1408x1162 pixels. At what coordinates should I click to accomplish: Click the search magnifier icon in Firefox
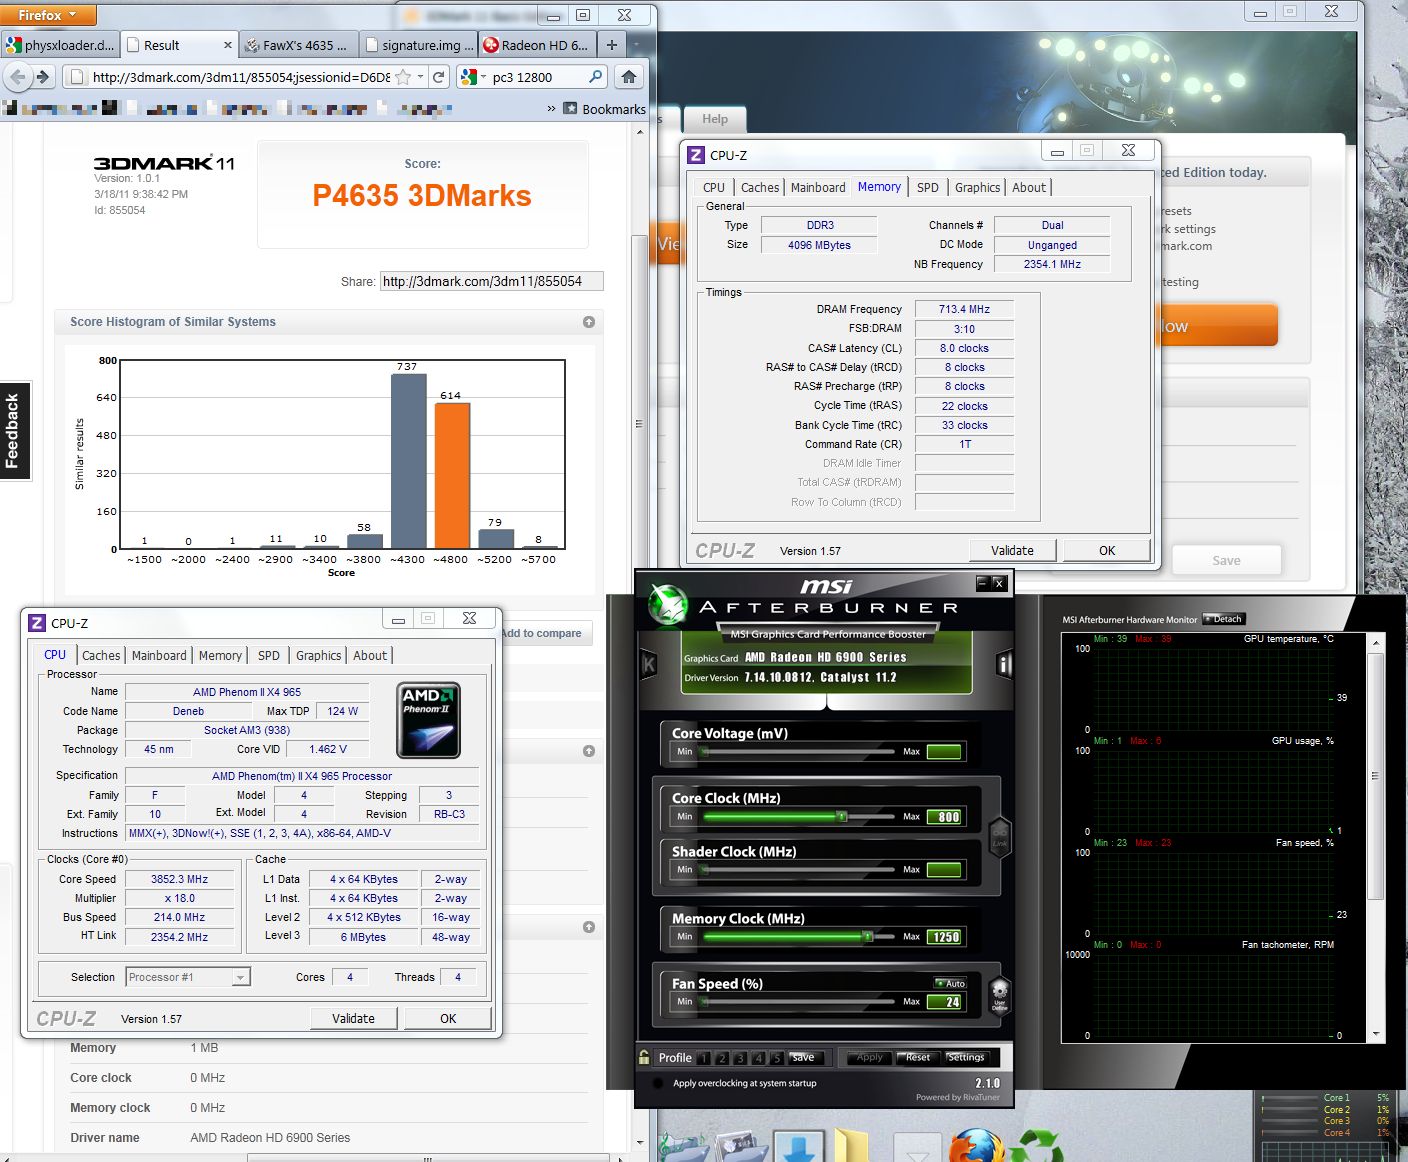[595, 77]
